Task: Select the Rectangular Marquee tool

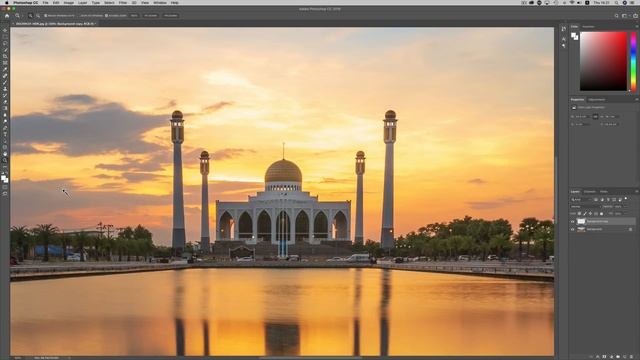Action: click(x=5, y=37)
